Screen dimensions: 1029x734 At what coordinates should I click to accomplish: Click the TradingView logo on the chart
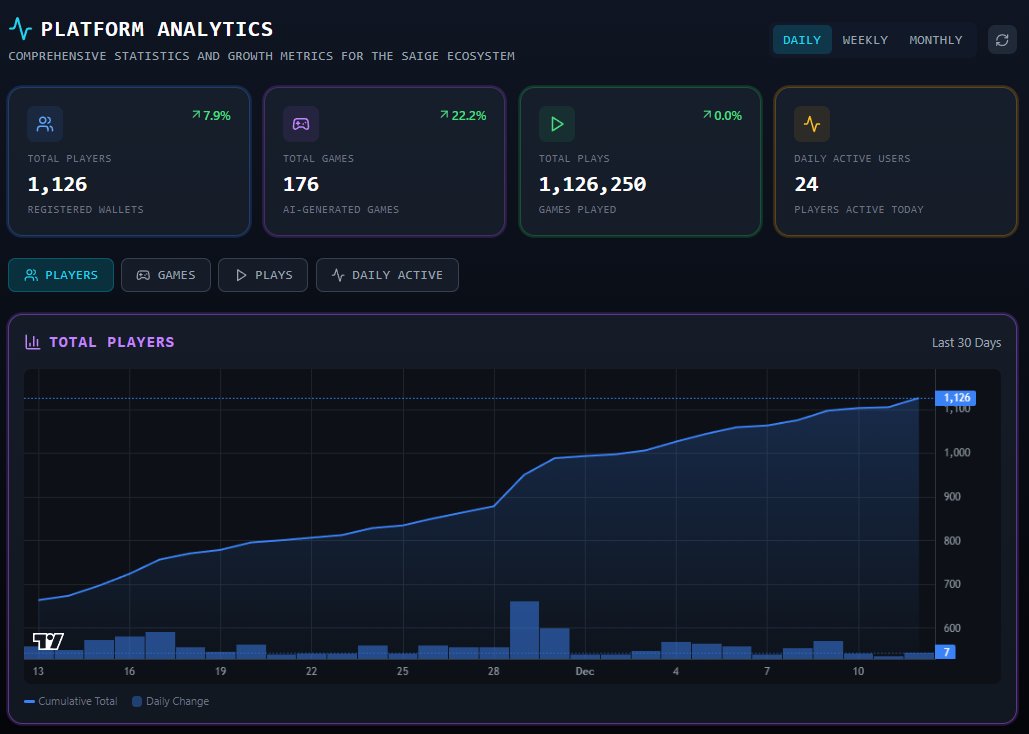[x=48, y=641]
